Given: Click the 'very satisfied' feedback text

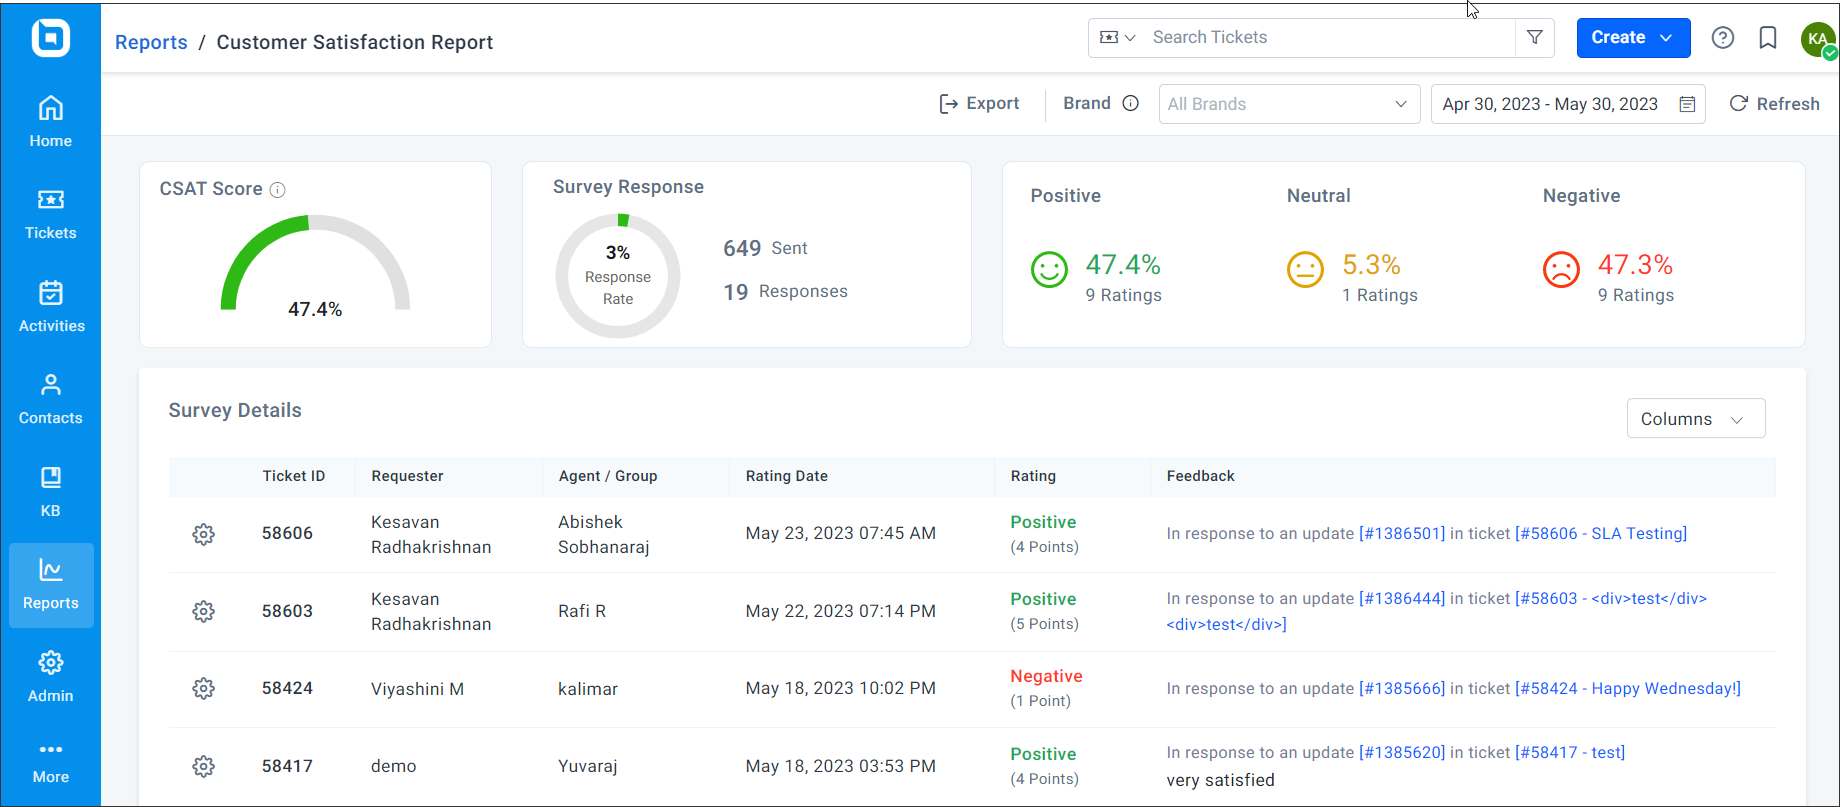Looking at the screenshot, I should pyautogui.click(x=1221, y=780).
